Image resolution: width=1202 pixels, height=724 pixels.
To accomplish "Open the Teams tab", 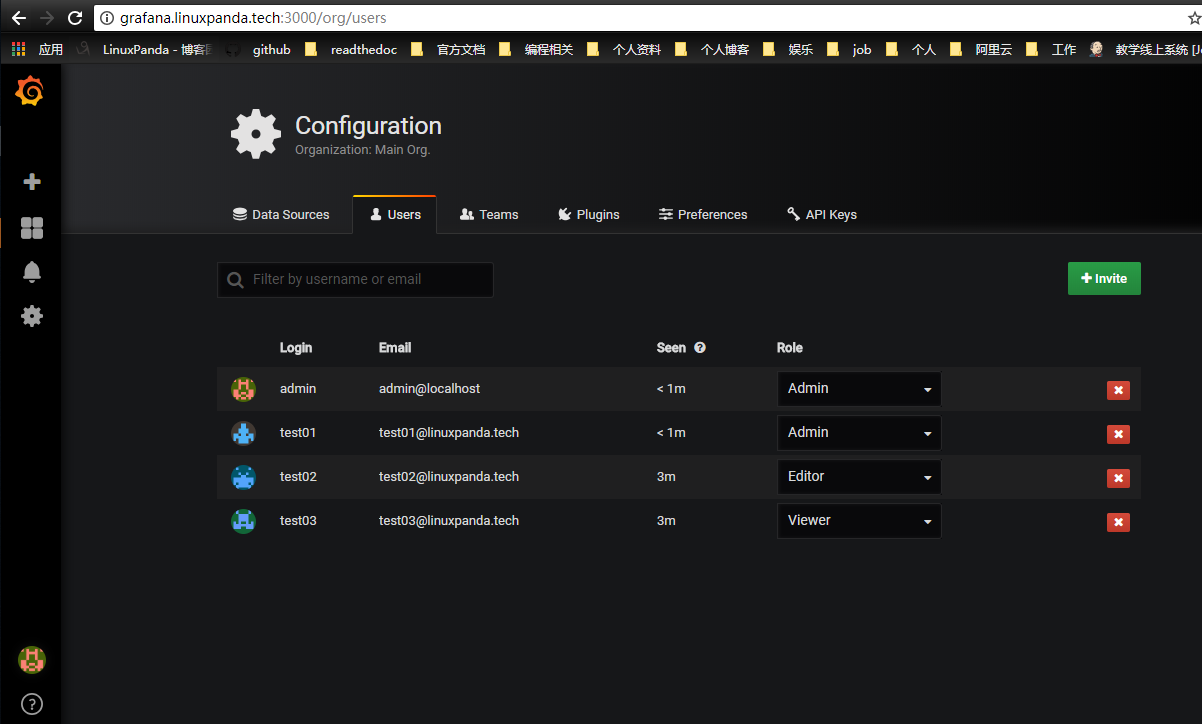I will pos(489,215).
